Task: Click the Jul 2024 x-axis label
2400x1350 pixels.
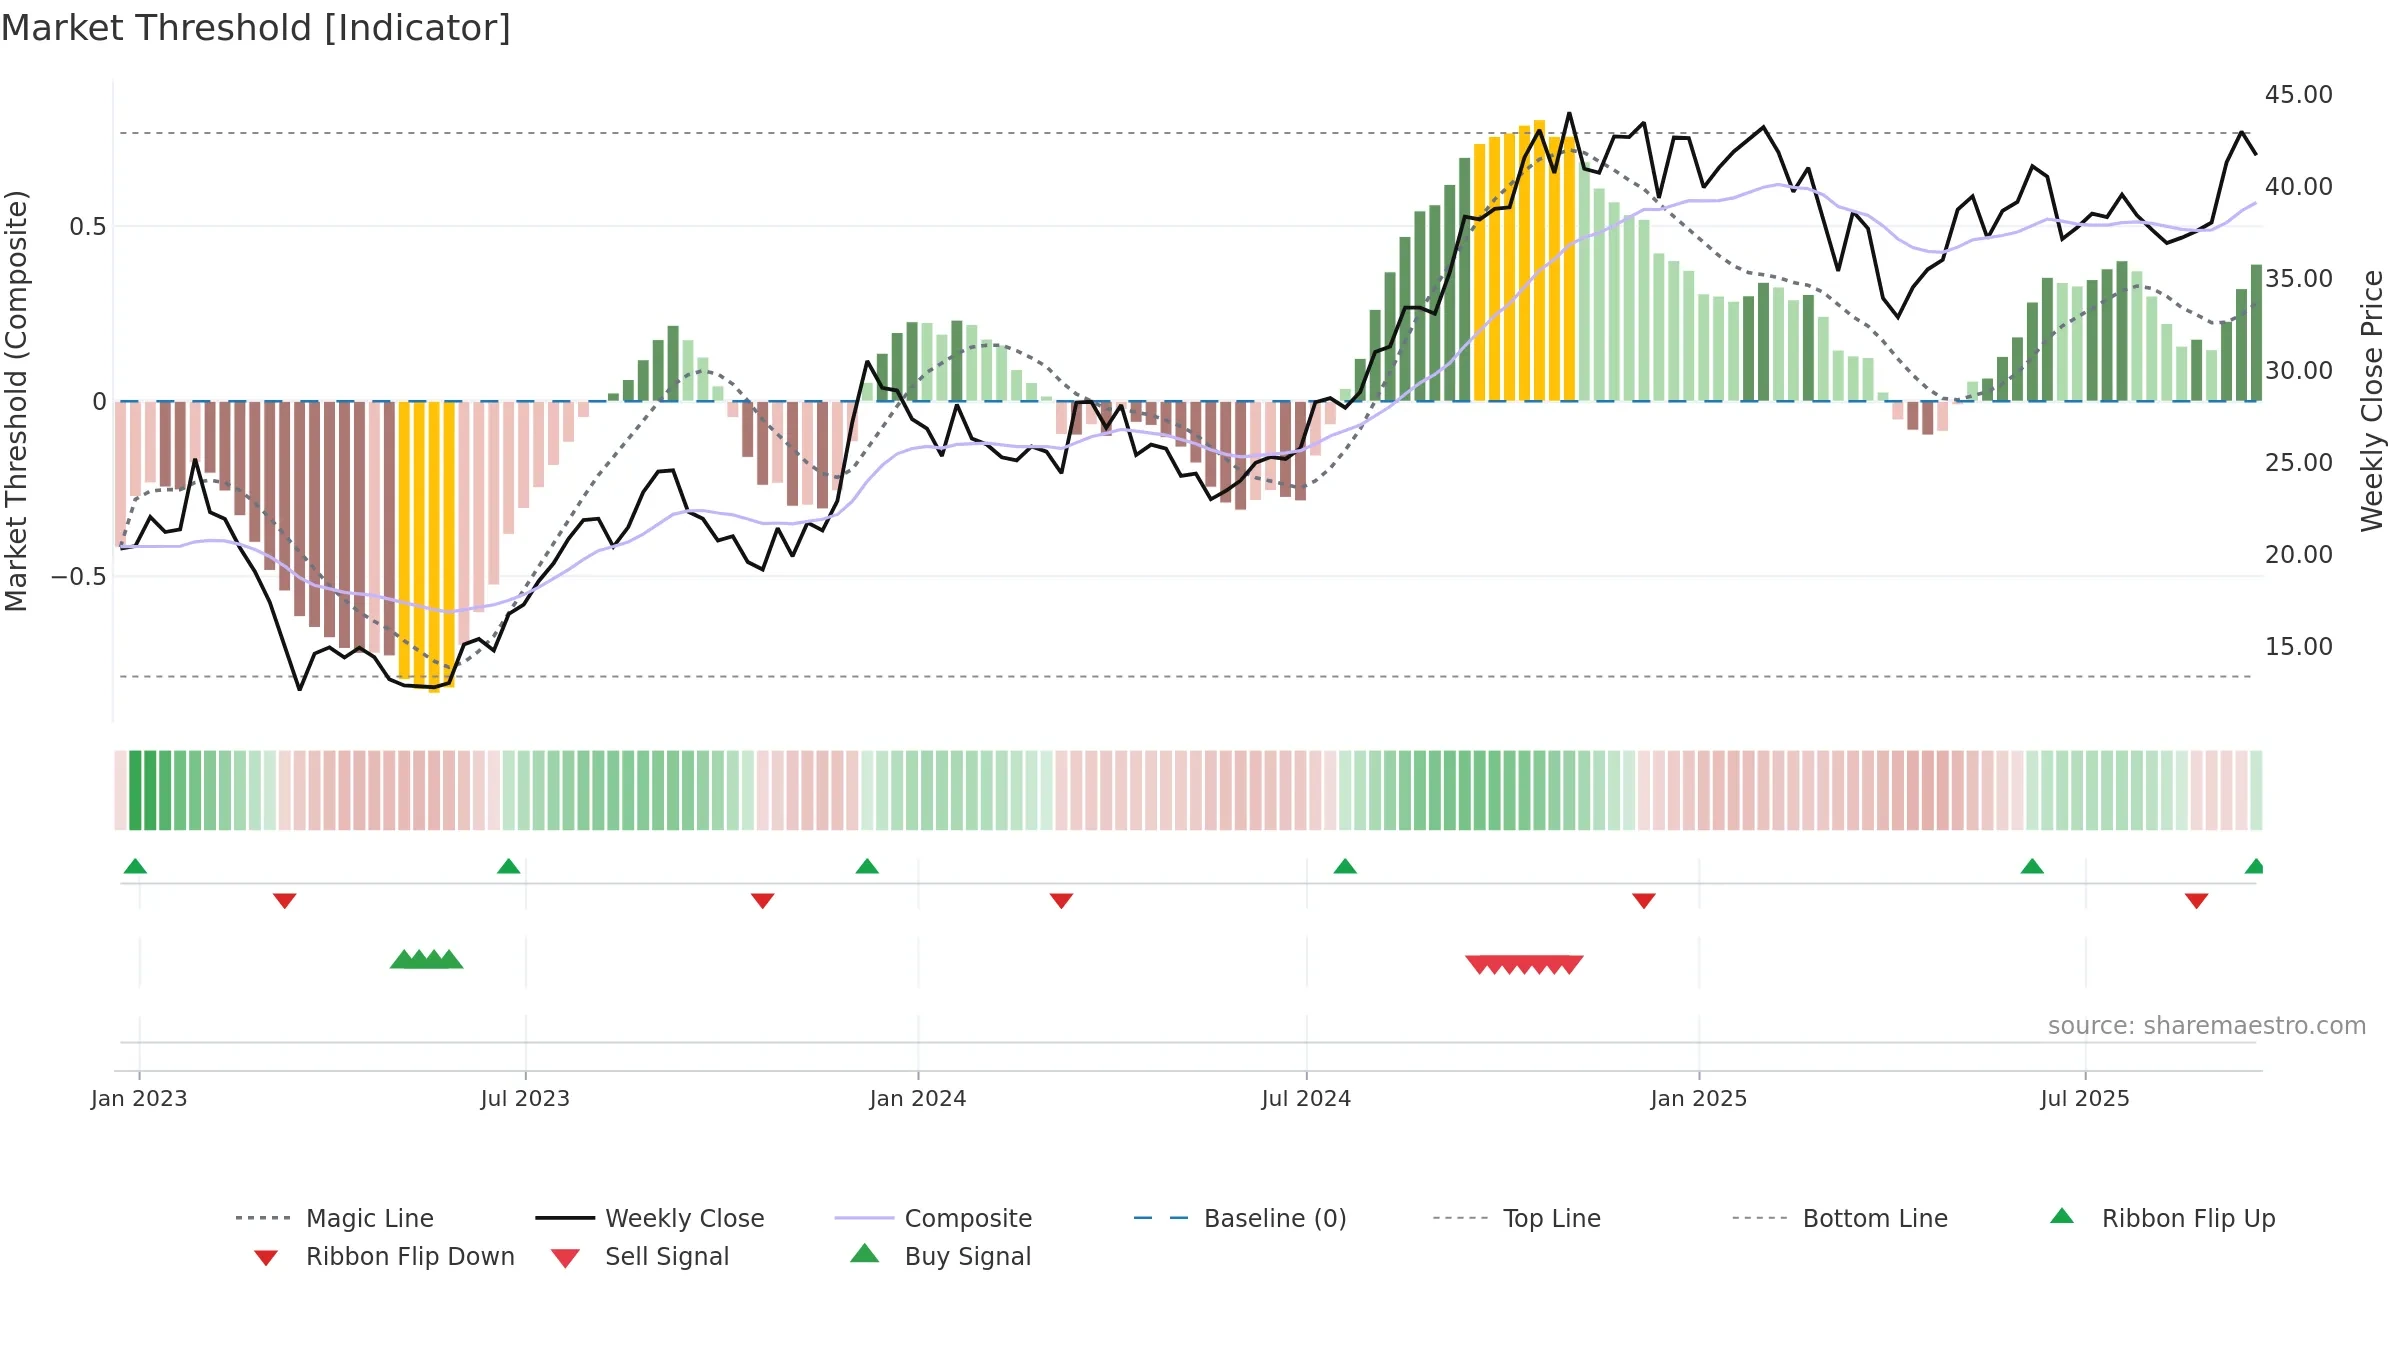Action: click(1306, 1099)
